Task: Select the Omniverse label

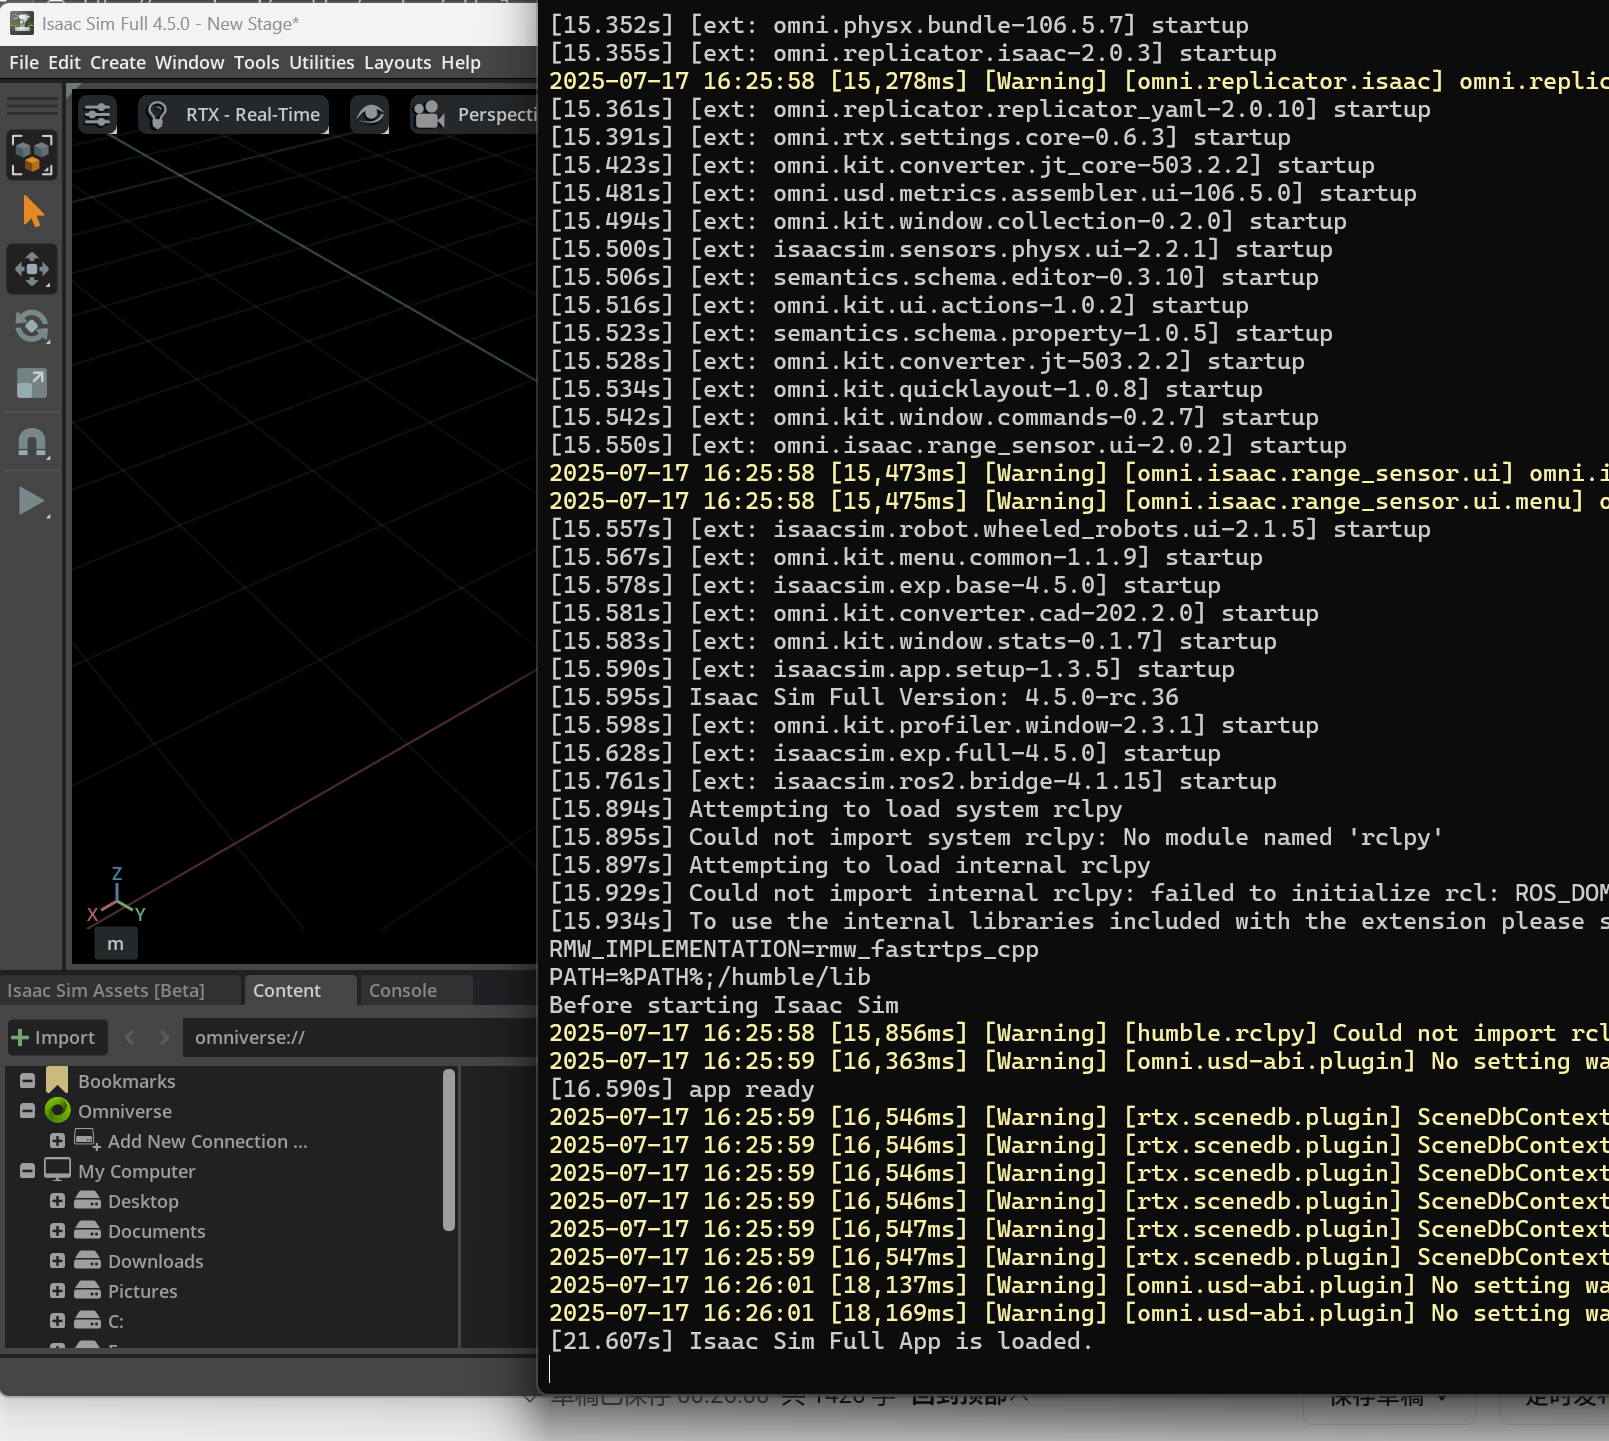Action: pos(125,1111)
